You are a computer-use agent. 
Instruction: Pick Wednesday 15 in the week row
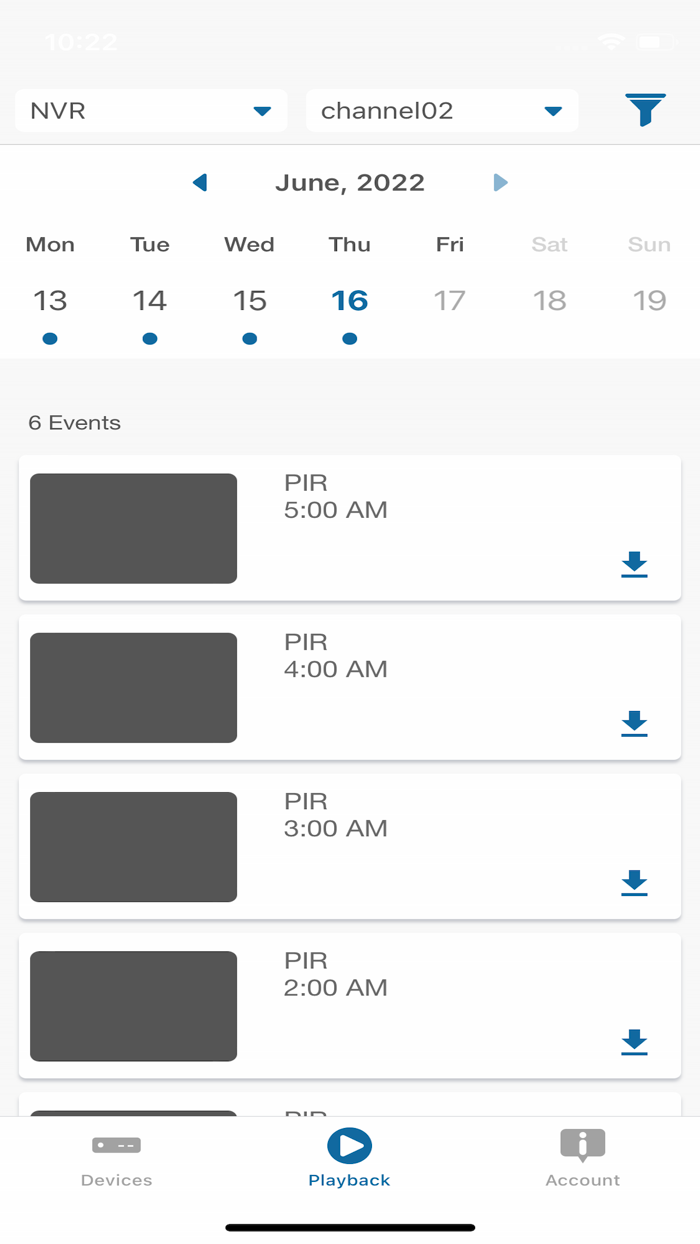tap(250, 301)
